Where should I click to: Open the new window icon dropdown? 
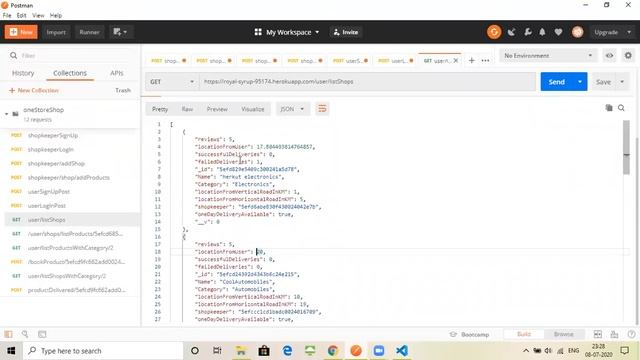click(120, 32)
